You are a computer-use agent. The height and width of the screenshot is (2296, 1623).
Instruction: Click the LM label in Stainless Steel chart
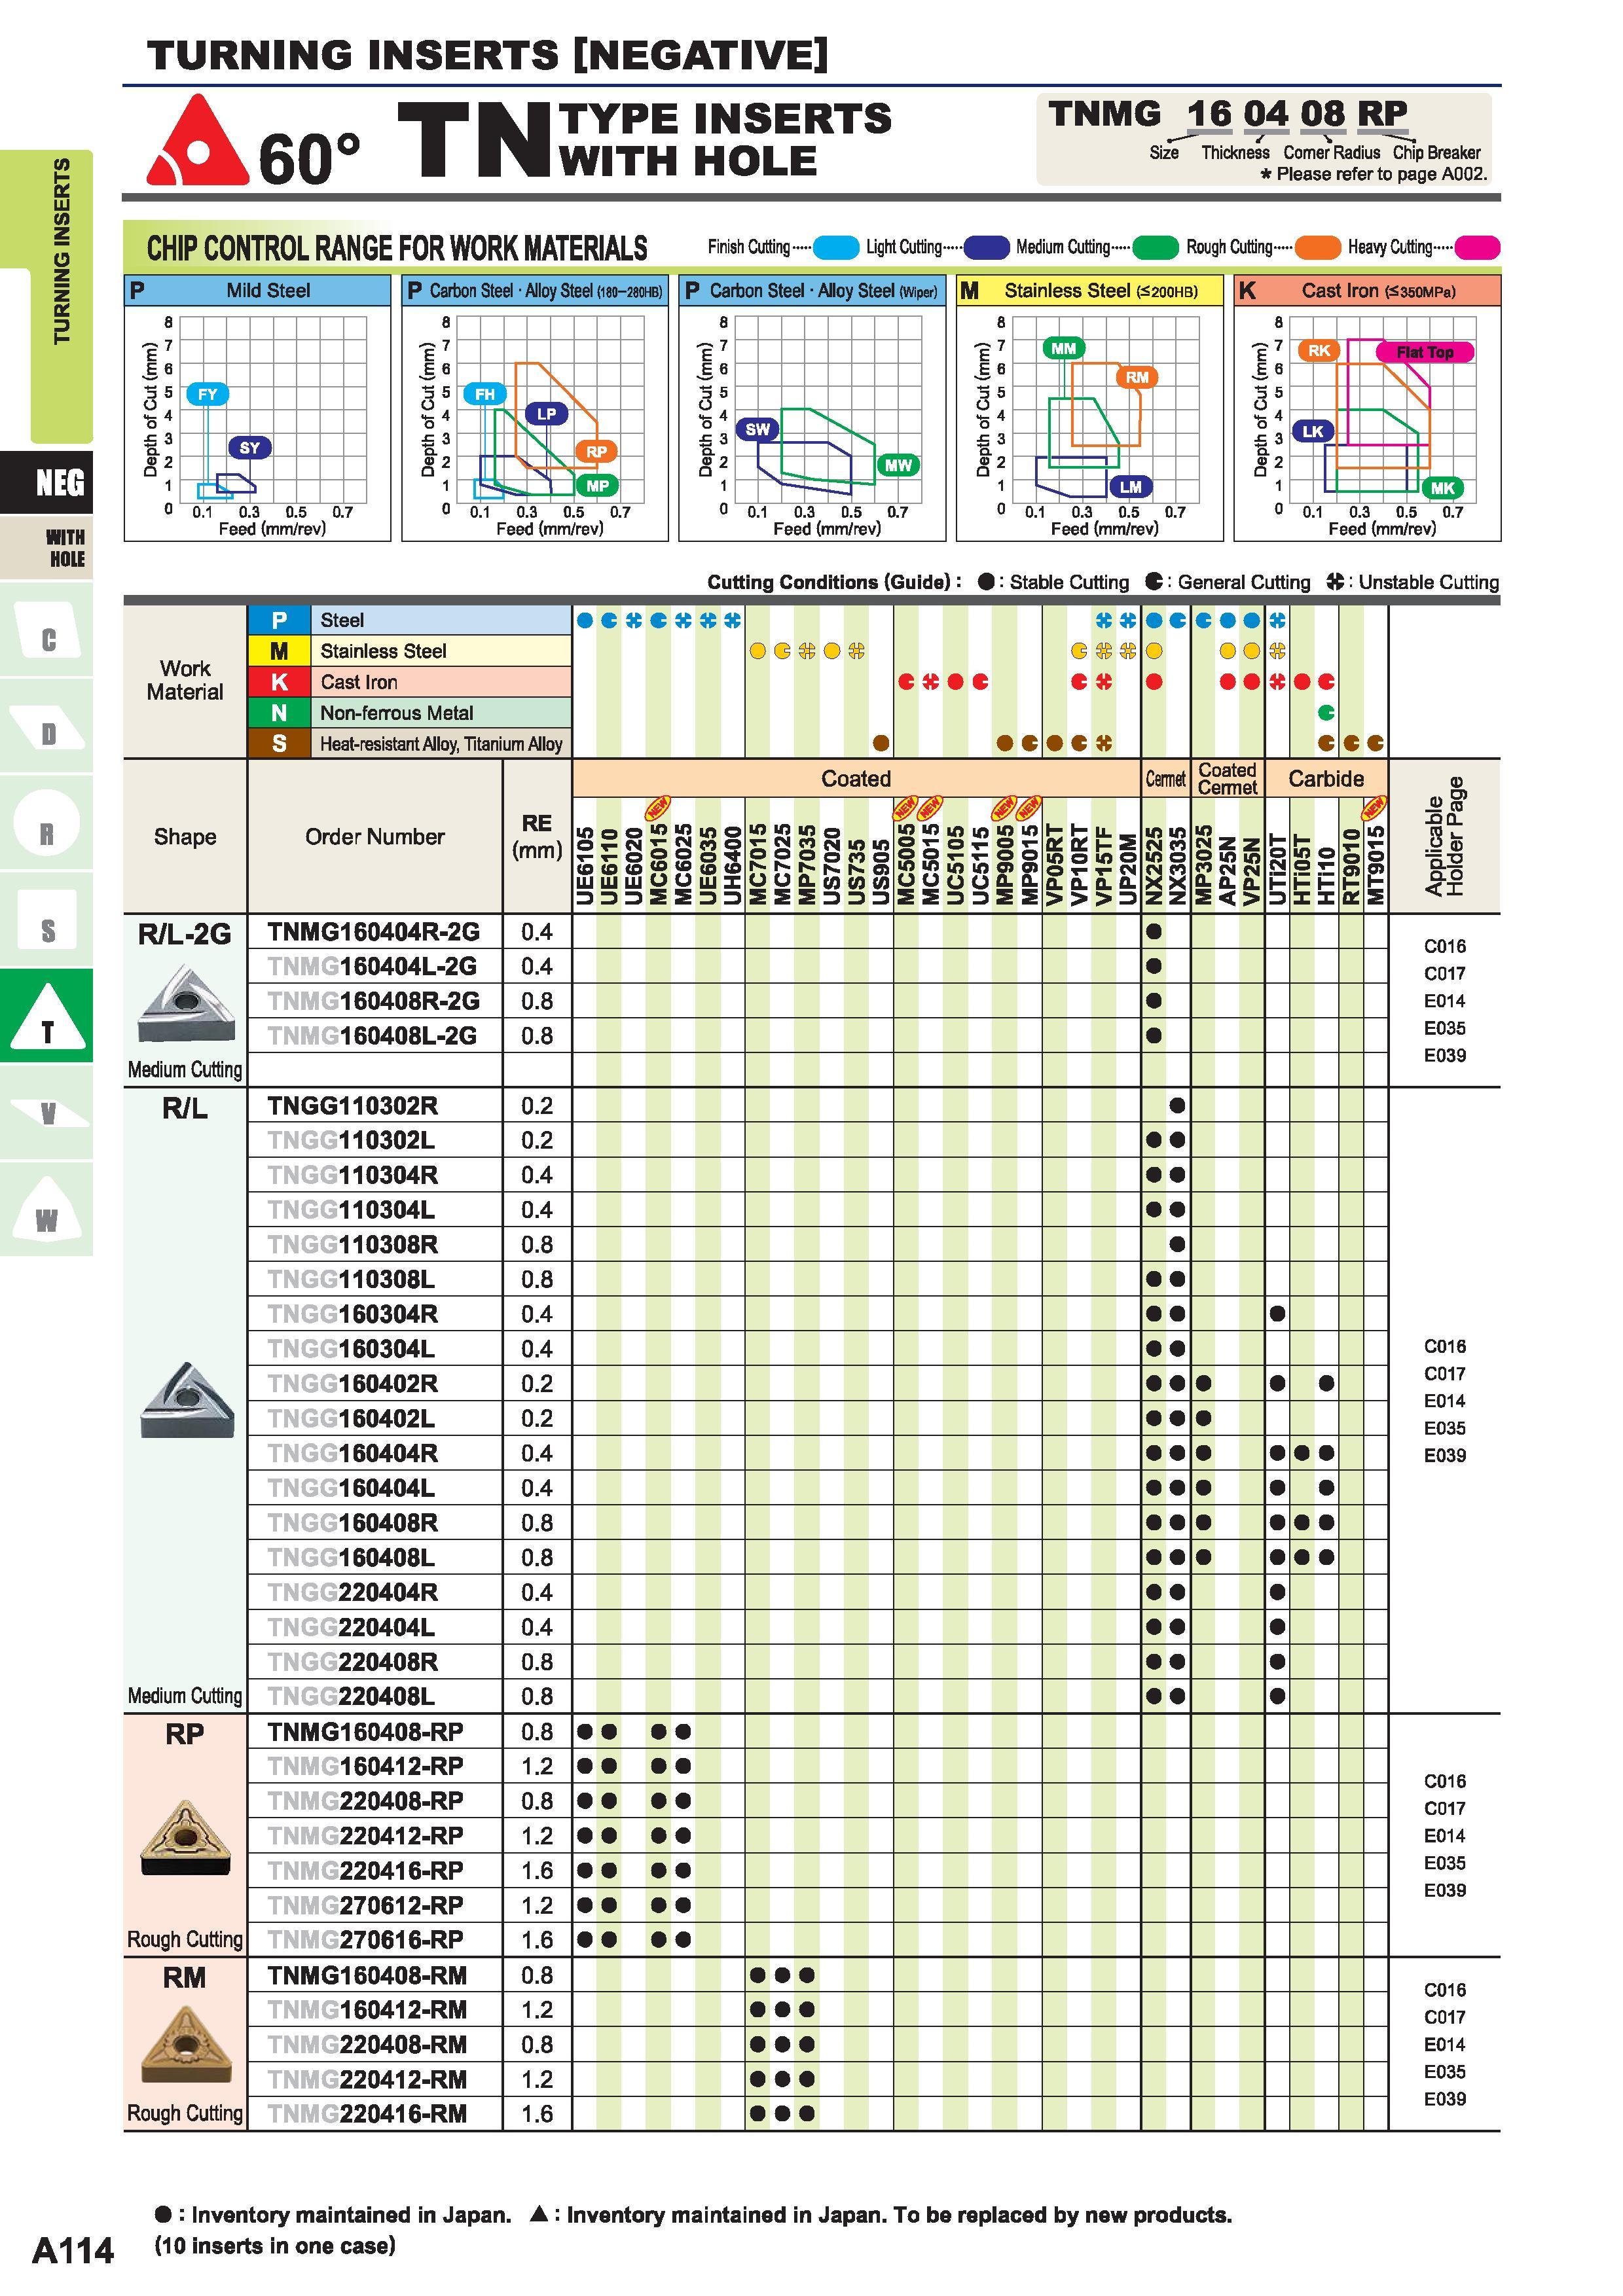pyautogui.click(x=1131, y=486)
